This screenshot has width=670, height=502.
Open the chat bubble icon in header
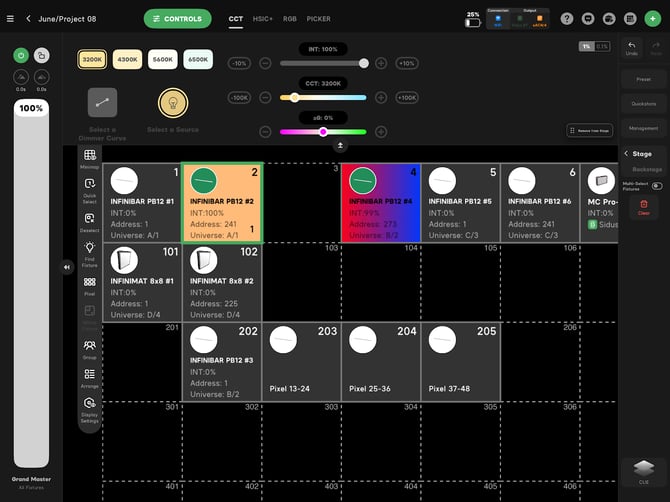588,19
